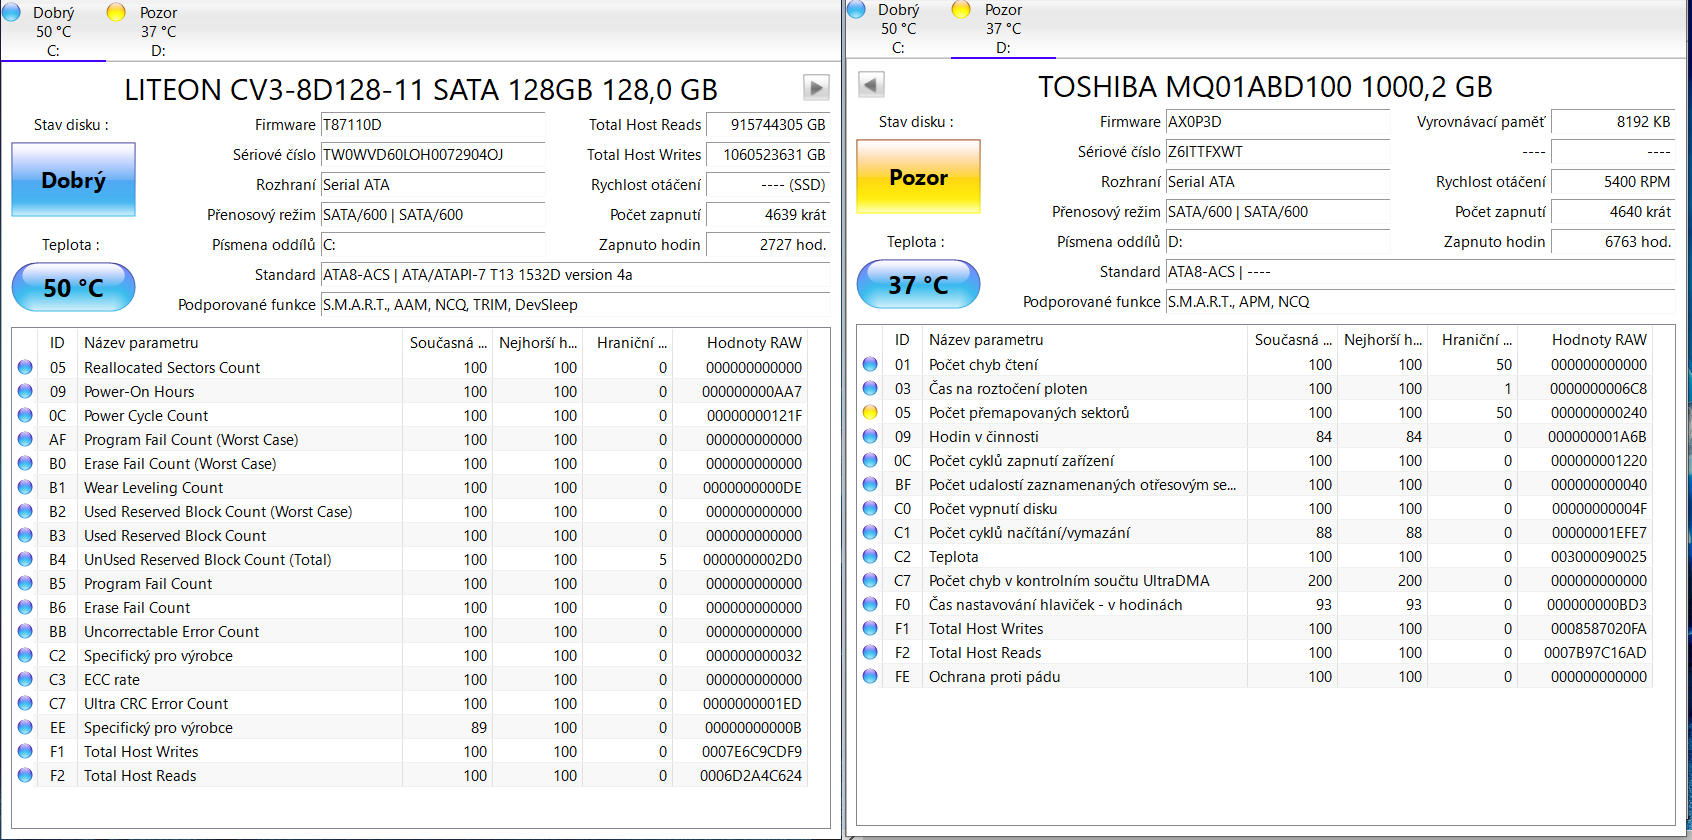Select the C: disk tab in TOSHIBA window
The width and height of the screenshot is (1692, 840).
pyautogui.click(x=897, y=29)
